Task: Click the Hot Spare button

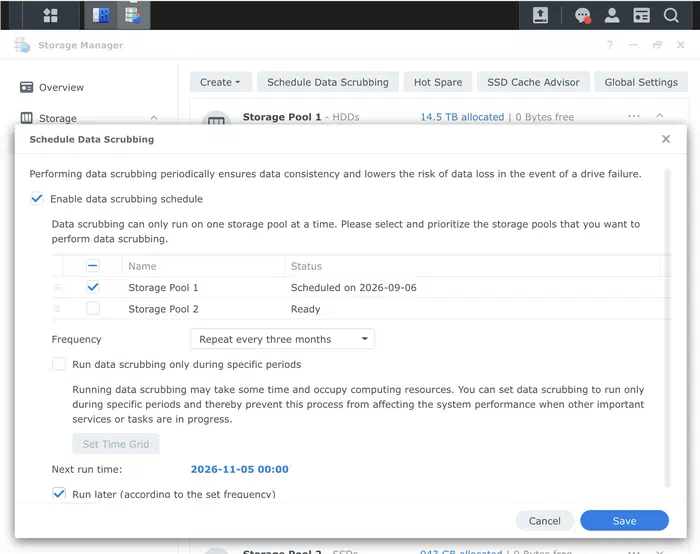Action: 438,82
